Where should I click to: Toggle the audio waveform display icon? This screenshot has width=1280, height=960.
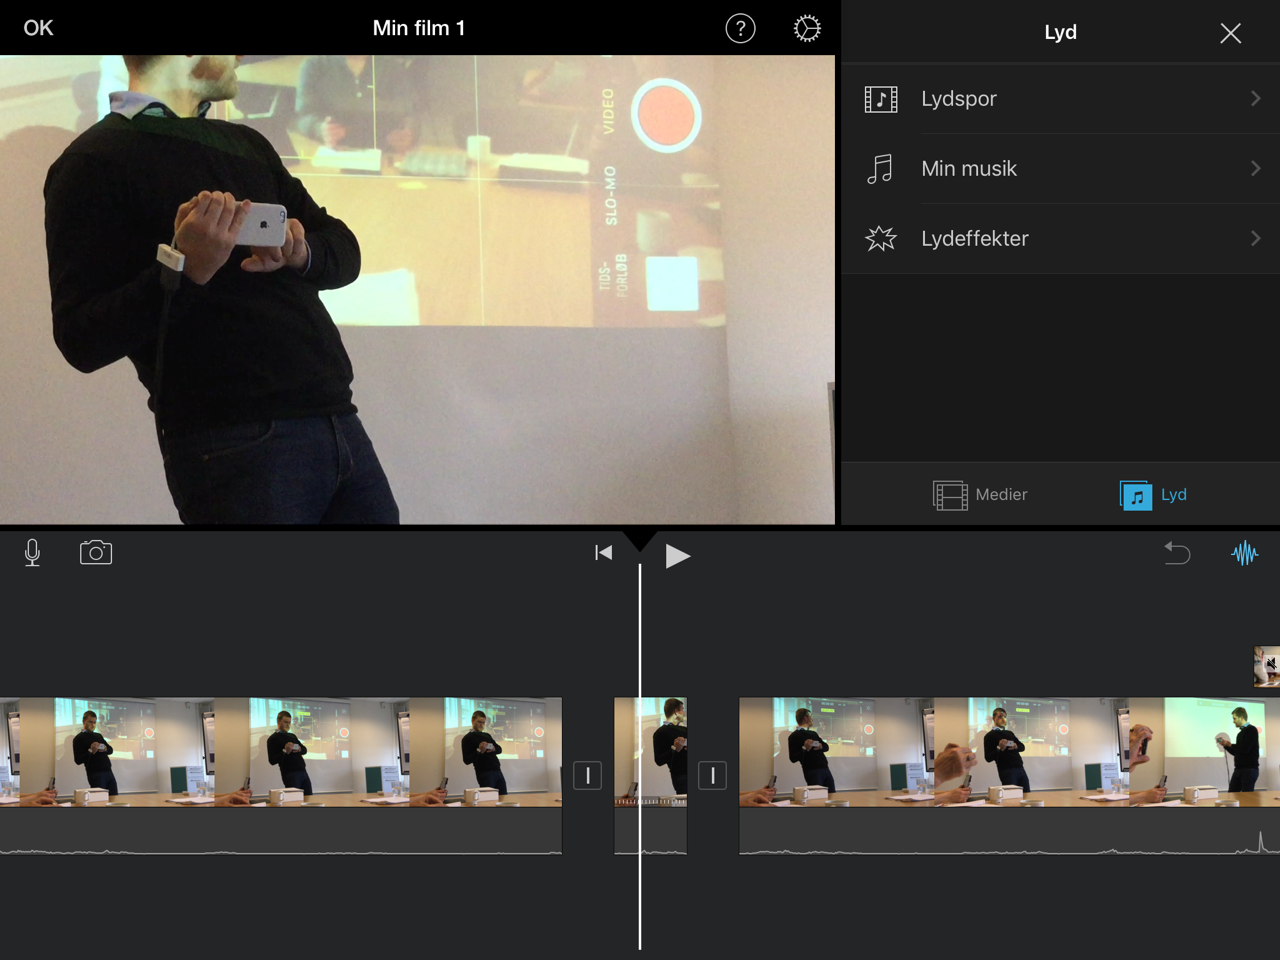tap(1244, 553)
